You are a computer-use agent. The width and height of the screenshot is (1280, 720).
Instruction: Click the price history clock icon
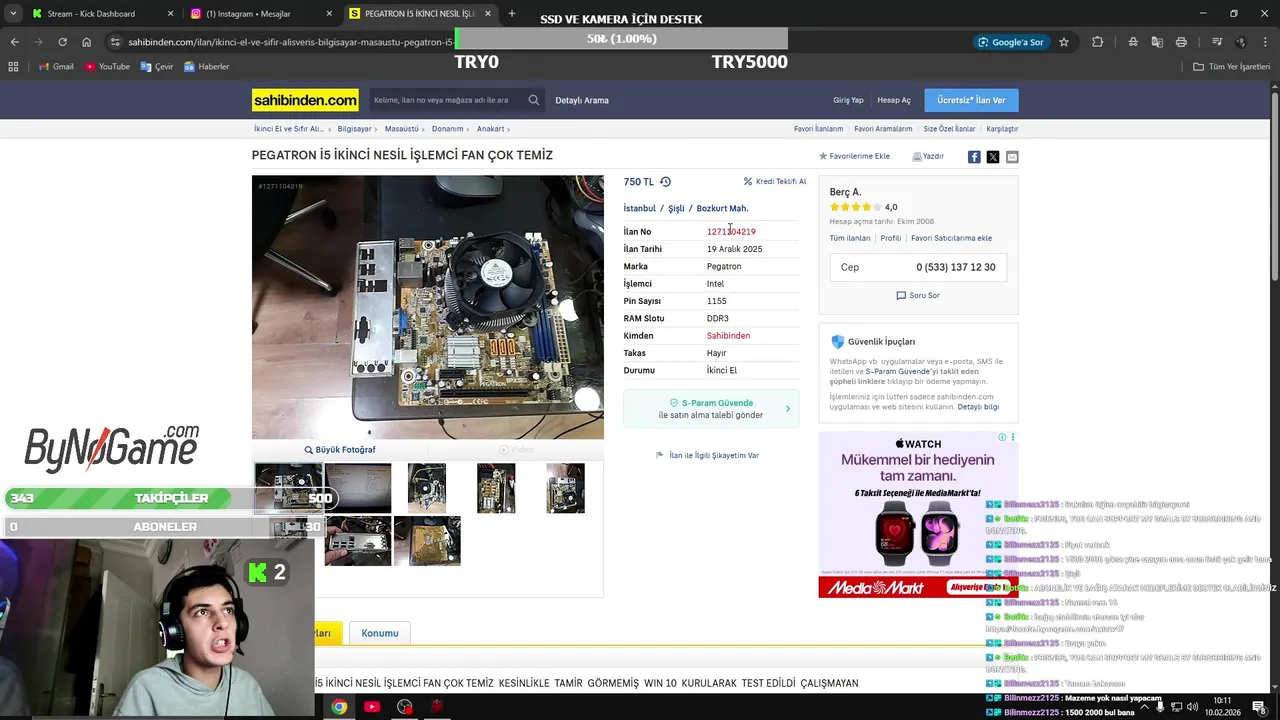tap(665, 182)
